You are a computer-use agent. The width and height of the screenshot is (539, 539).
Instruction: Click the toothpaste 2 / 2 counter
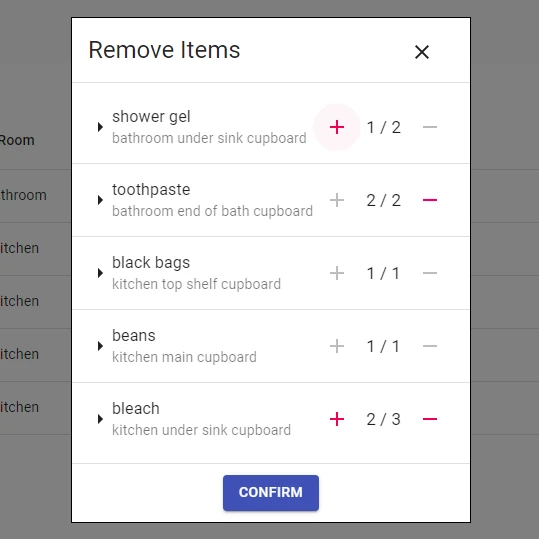coord(383,200)
